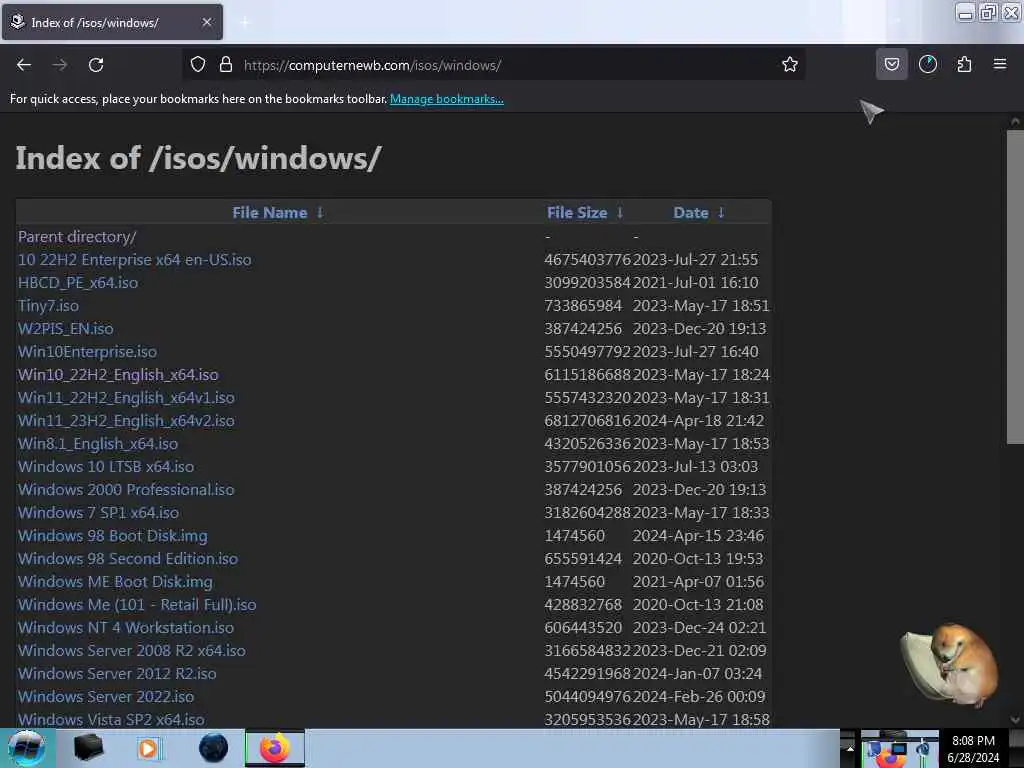The image size is (1024, 768).
Task: Click the File Name sort arrow
Action: (320, 213)
